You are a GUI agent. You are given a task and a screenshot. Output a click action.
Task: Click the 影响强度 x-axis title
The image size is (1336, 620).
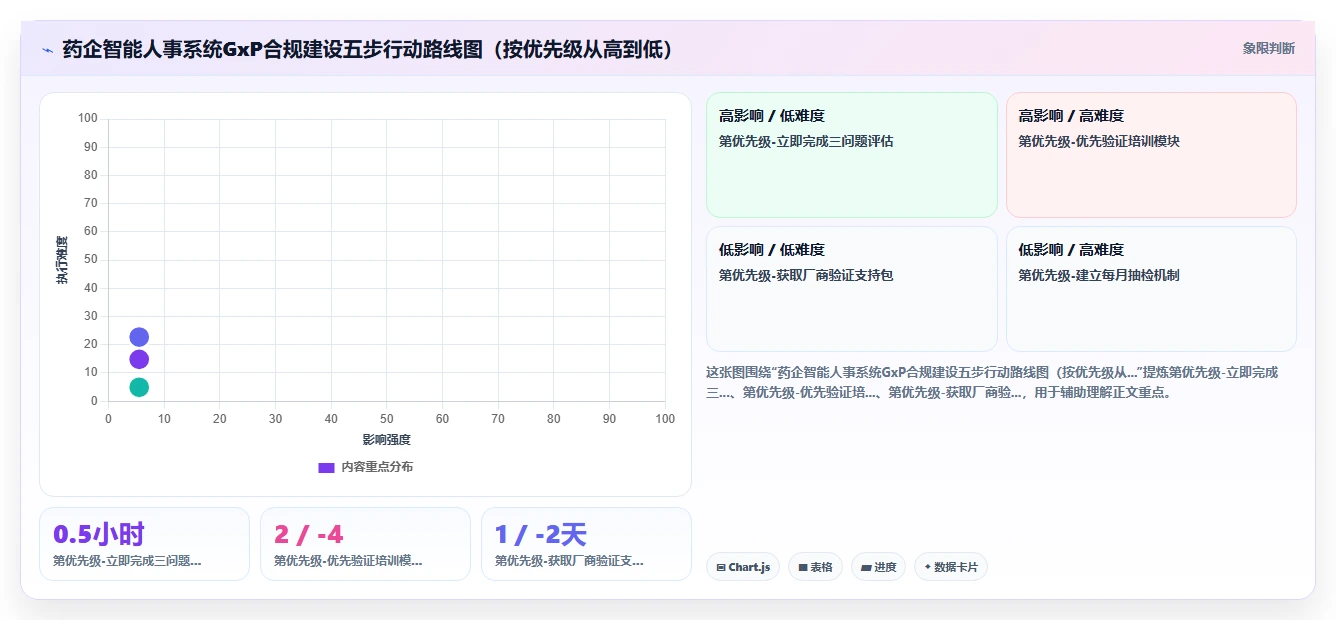coord(387,439)
